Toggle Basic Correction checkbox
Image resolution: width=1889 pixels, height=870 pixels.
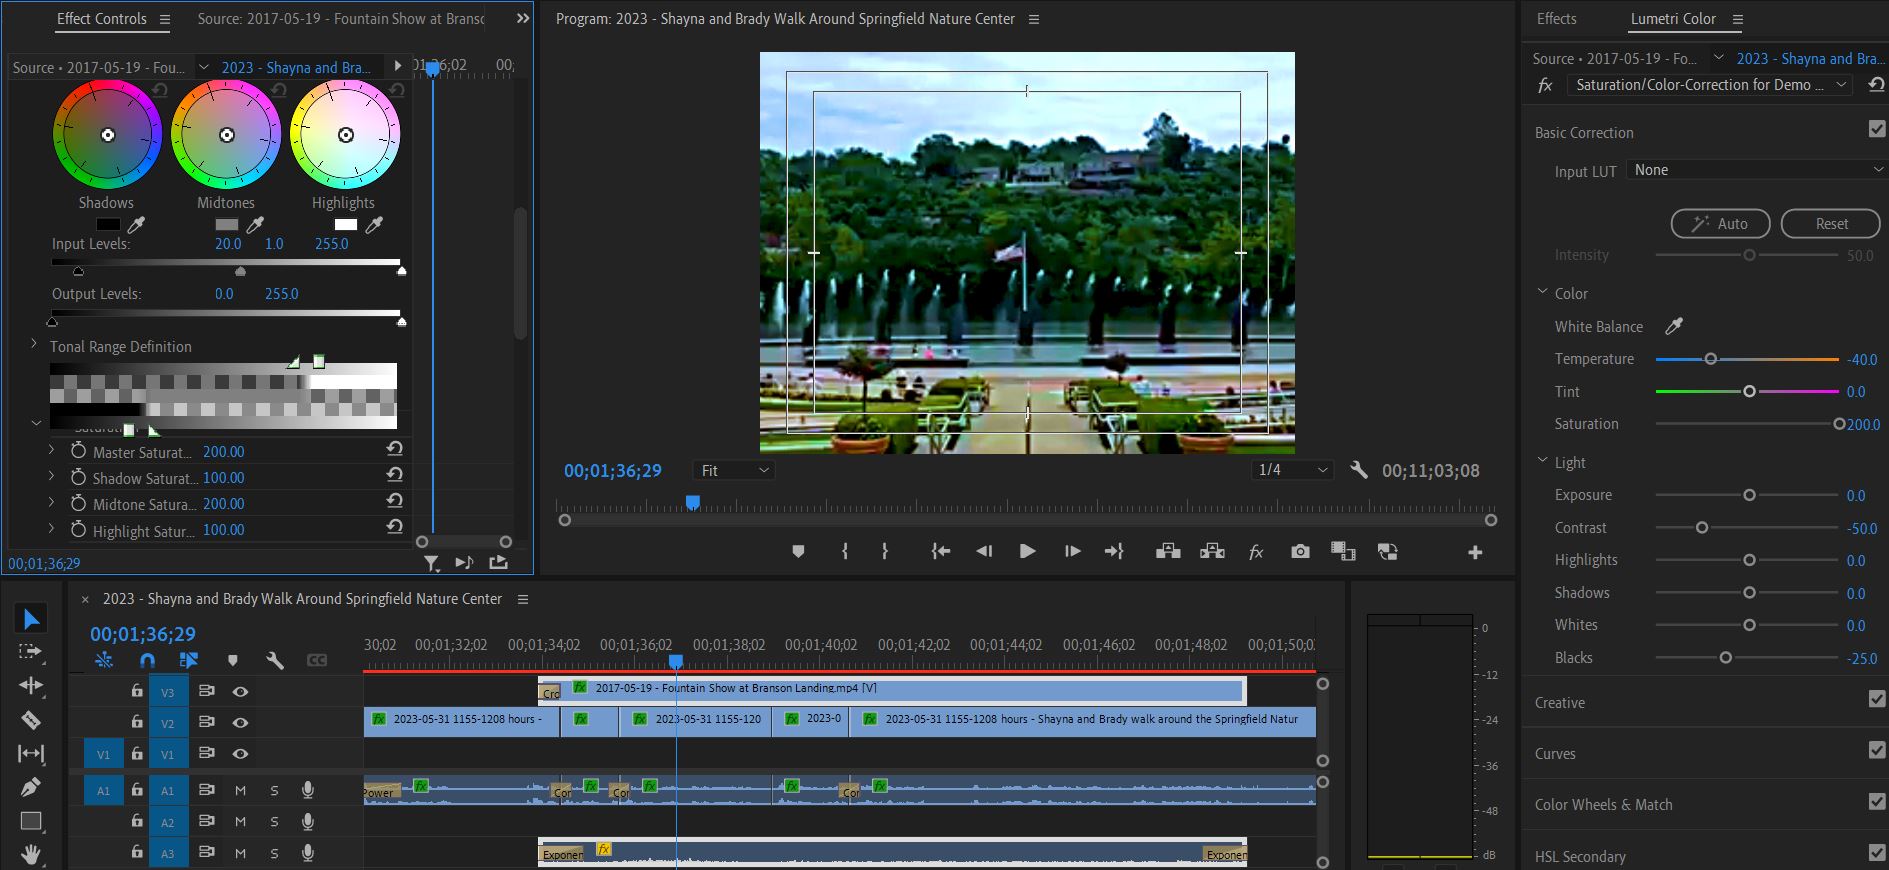point(1877,129)
